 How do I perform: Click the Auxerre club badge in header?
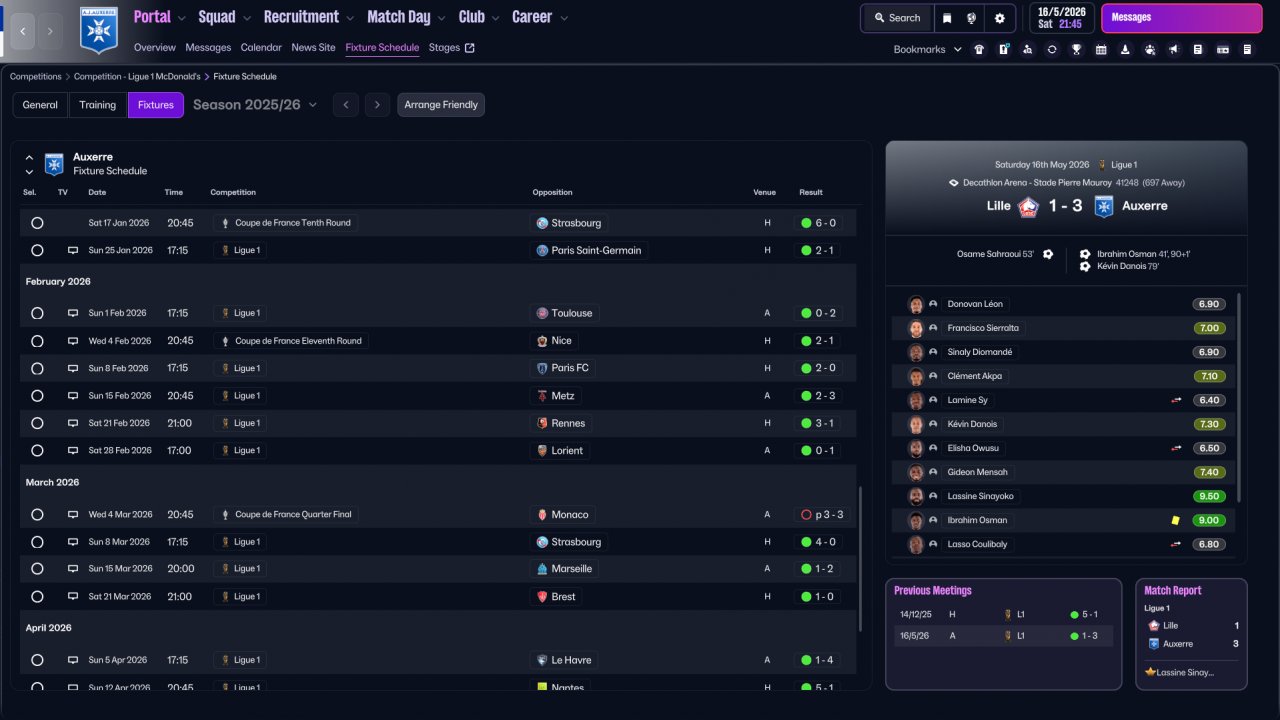point(99,31)
